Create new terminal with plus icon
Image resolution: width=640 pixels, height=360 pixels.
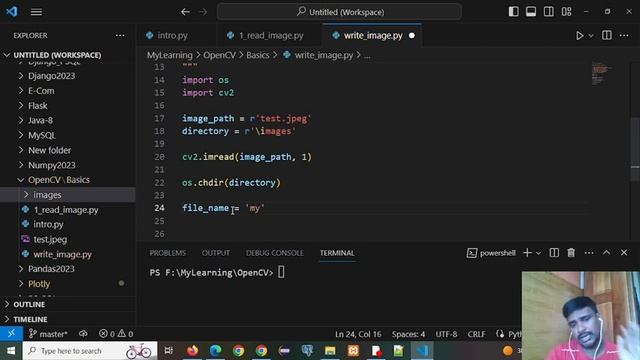pyautogui.click(x=527, y=253)
